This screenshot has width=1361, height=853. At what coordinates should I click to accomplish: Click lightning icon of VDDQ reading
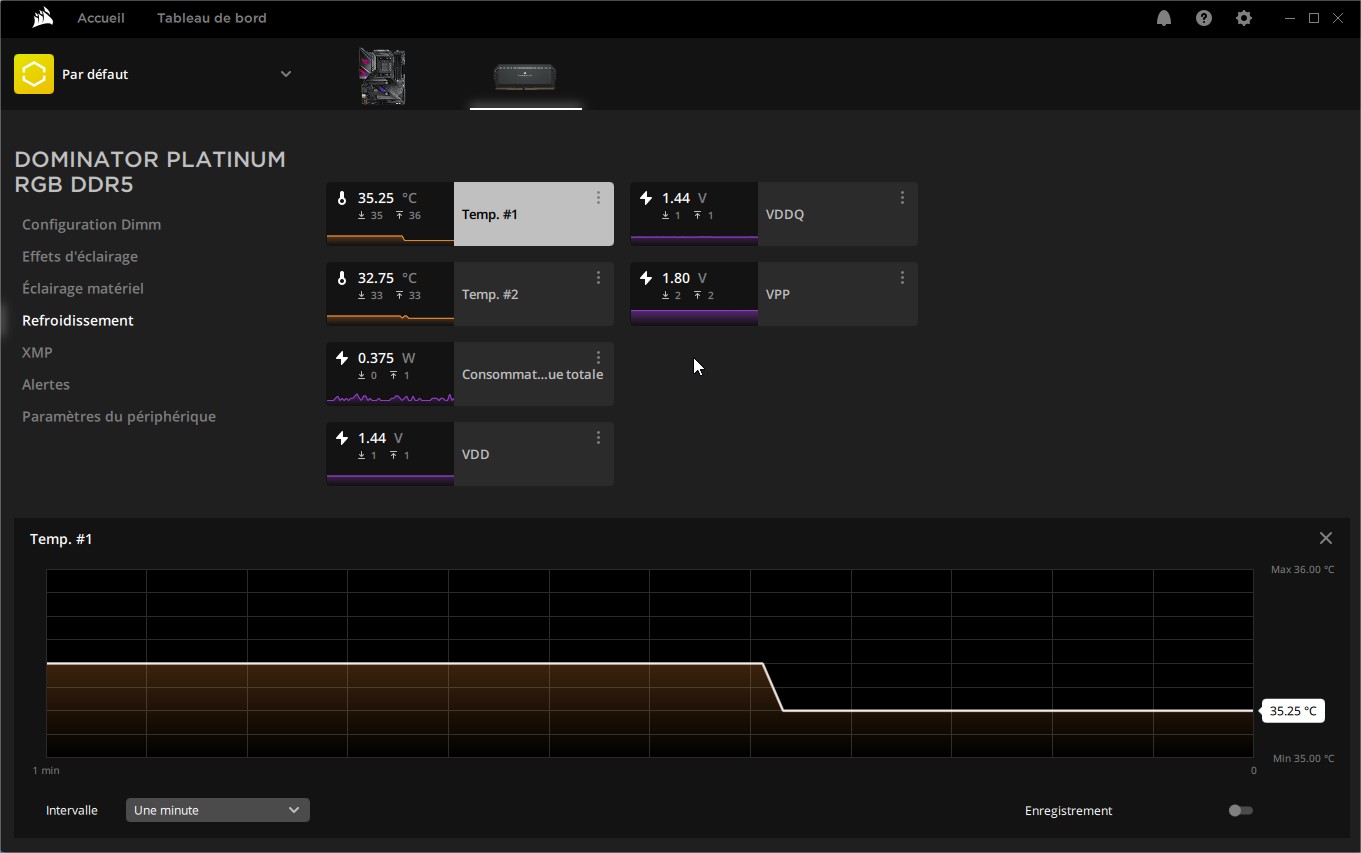pyautogui.click(x=646, y=198)
